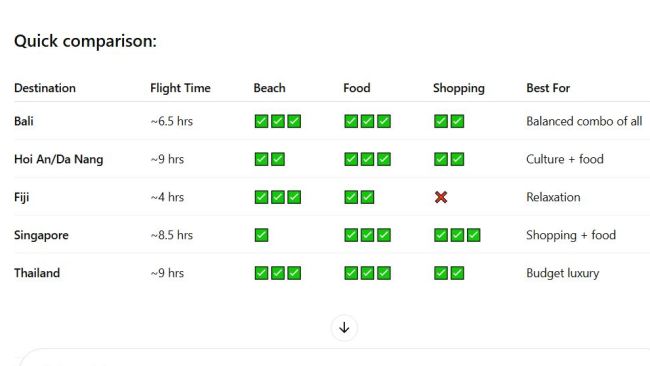Select the Flight Time column header
This screenshot has height=366, width=650.
pyautogui.click(x=180, y=88)
